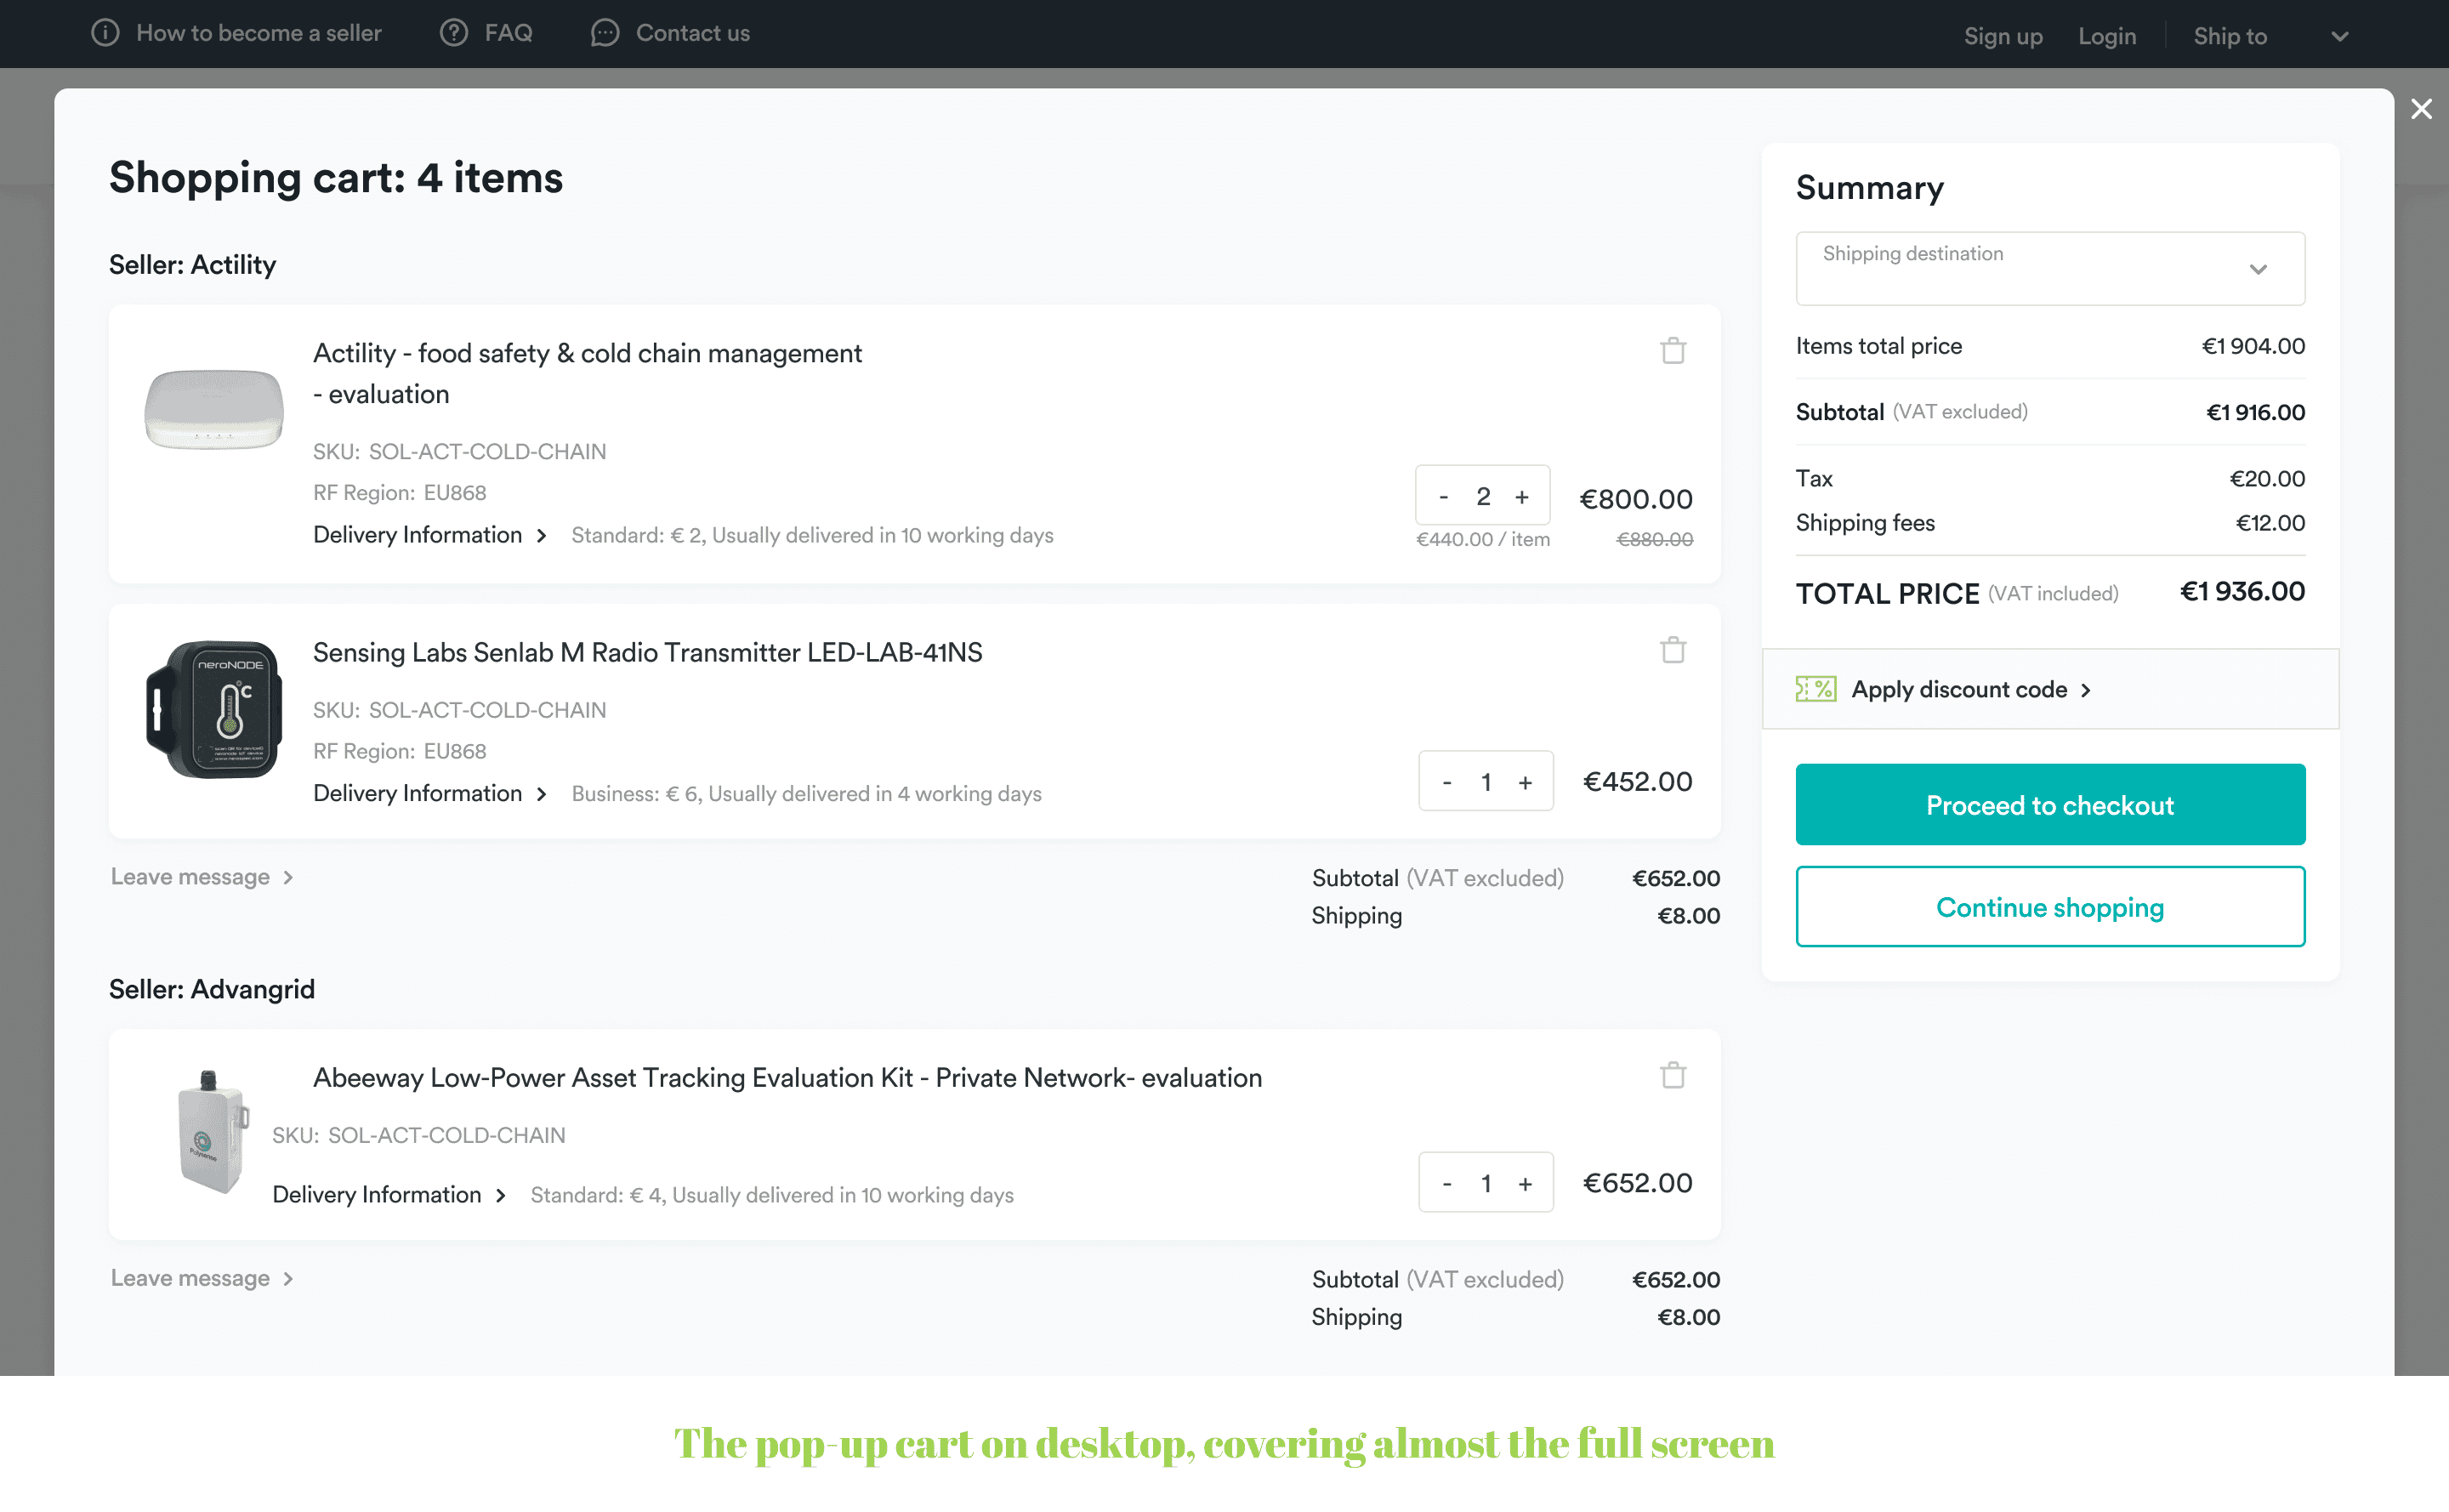Expand Delivery Information for Abeeway Evaluation Kit
This screenshot has width=2449, height=1512.
pyautogui.click(x=390, y=1195)
